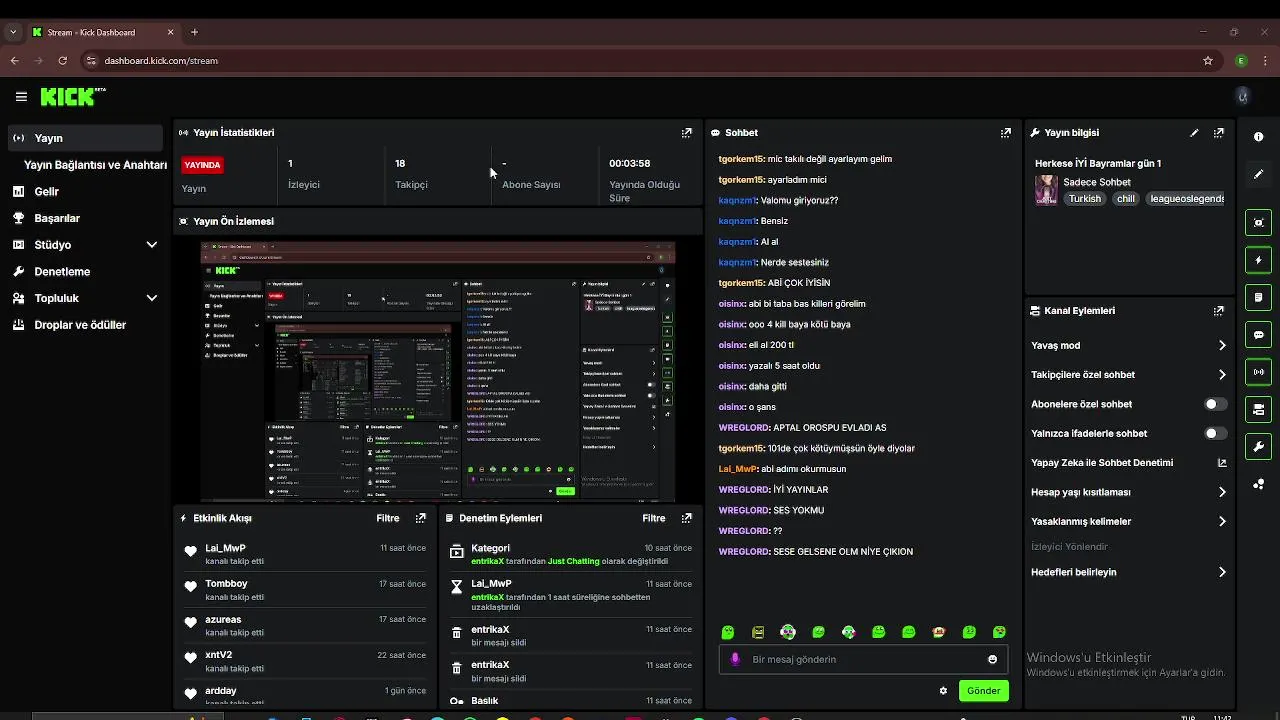Edit stream info with the Yayın bilgisi pencil

pos(1194,132)
